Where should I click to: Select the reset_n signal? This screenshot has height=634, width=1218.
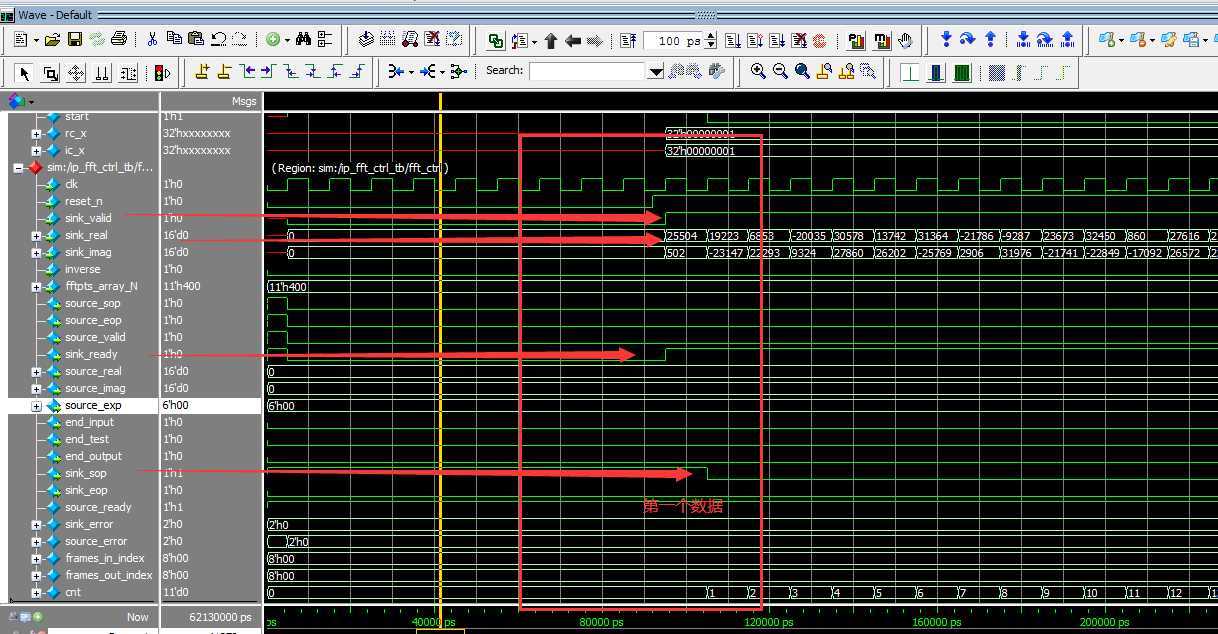[83, 201]
